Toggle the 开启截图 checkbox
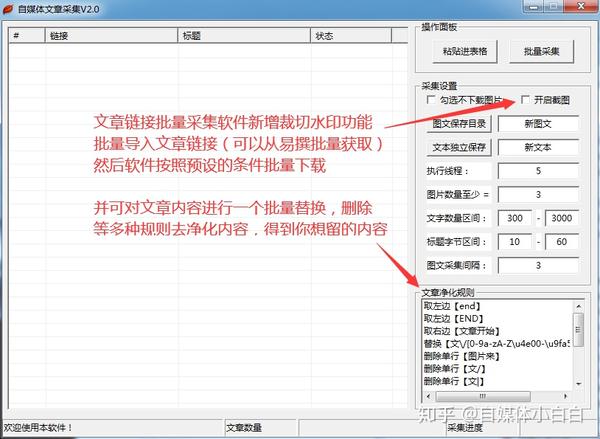The height and width of the screenshot is (439, 600). [x=526, y=100]
